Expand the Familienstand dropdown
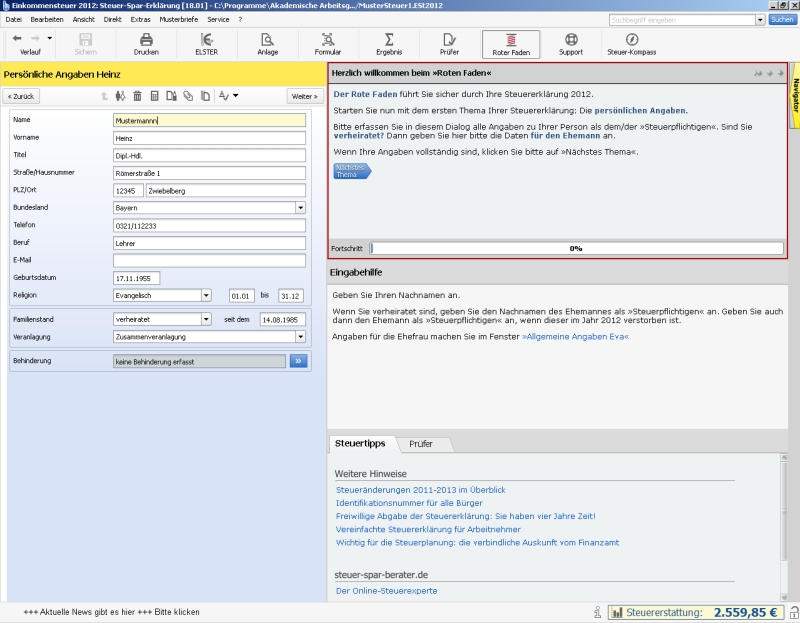 pos(206,319)
